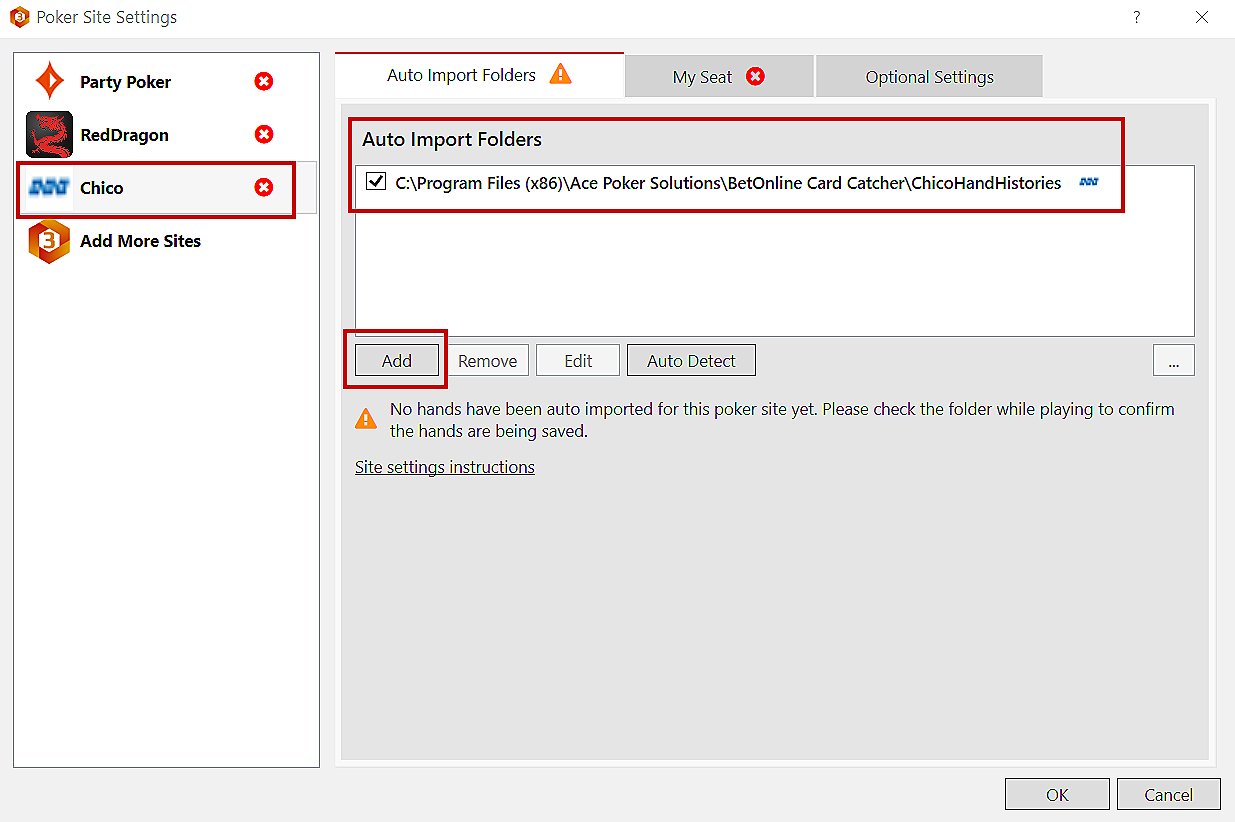Viewport: 1235px width, 822px height.
Task: Click the 'No hands have been auto imported' message
Action: click(x=782, y=420)
